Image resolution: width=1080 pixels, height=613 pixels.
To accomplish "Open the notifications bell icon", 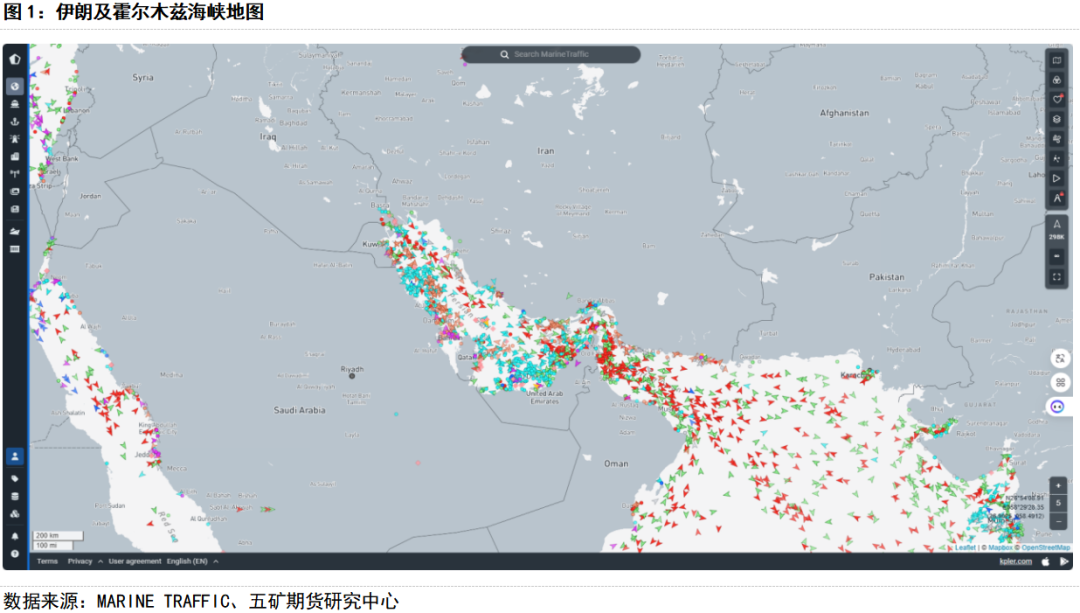I will point(14,536).
